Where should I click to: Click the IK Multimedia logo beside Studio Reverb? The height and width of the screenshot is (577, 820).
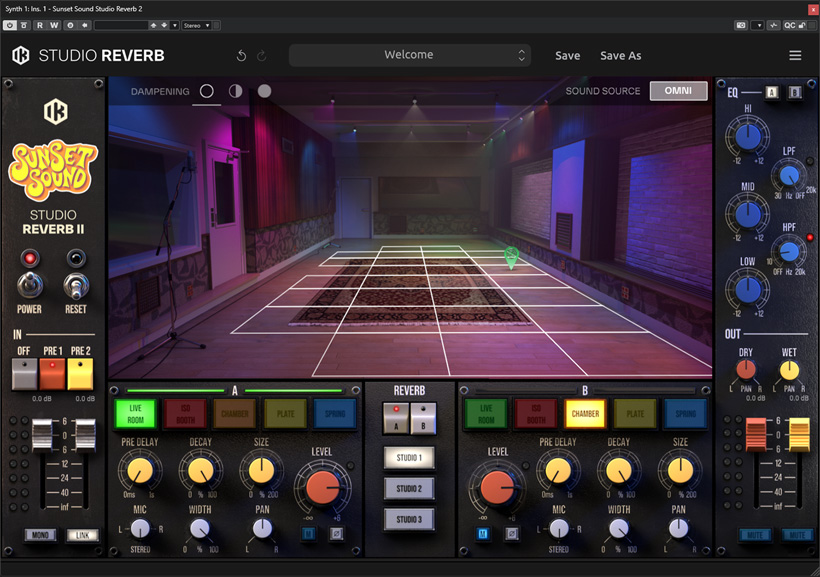coord(21,55)
